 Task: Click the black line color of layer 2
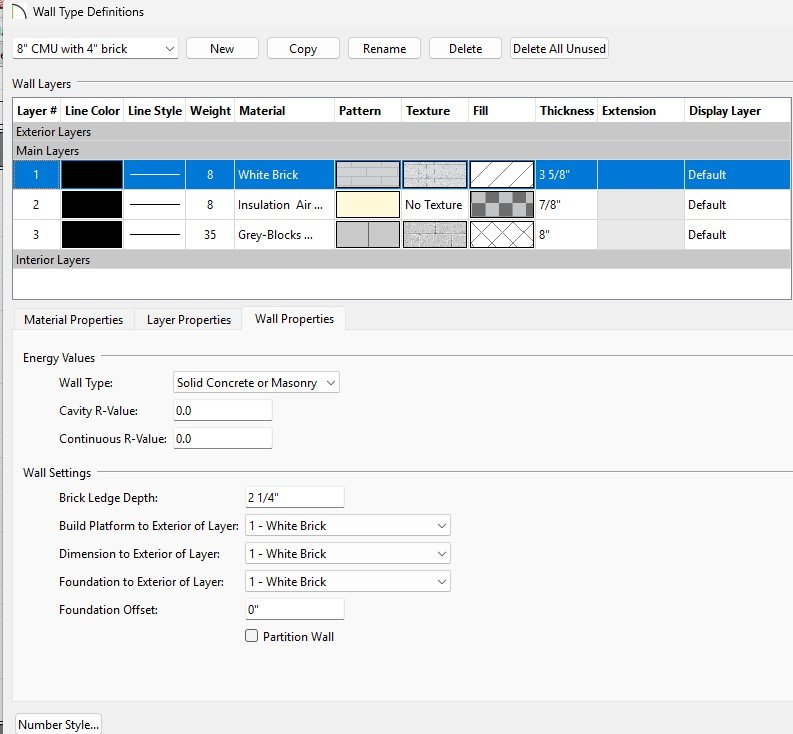click(92, 205)
